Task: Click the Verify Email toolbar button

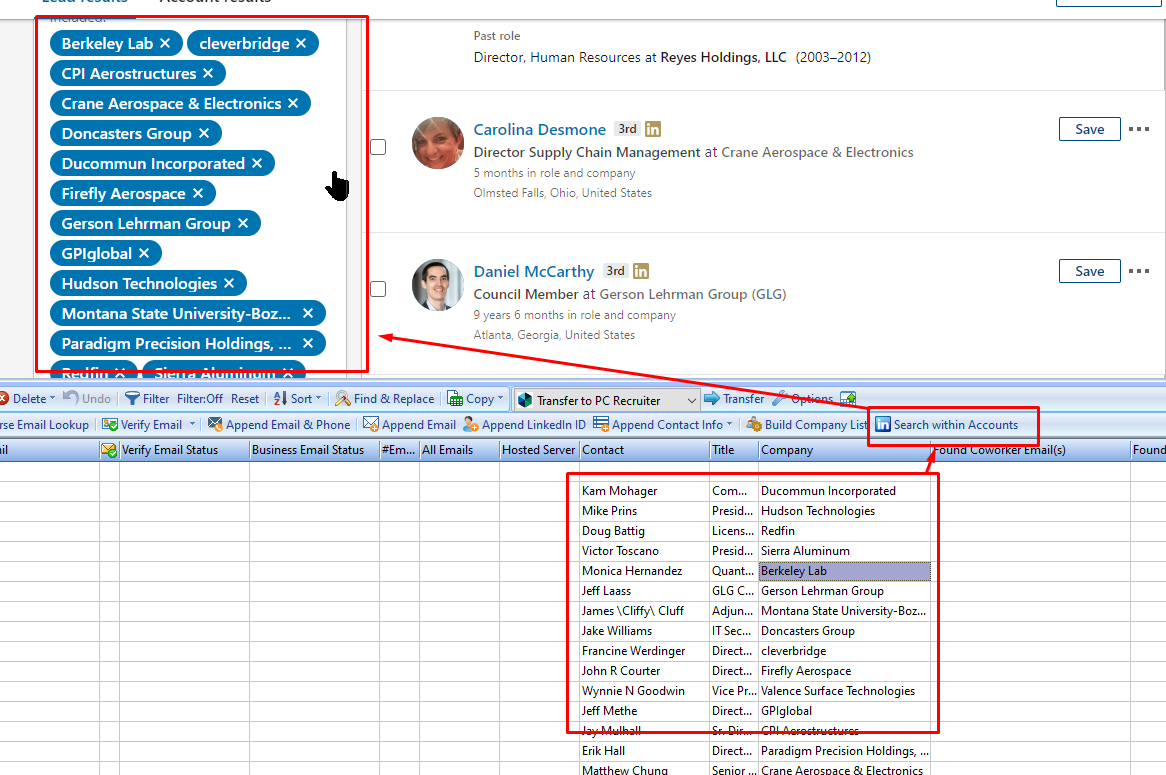Action: [x=142, y=425]
